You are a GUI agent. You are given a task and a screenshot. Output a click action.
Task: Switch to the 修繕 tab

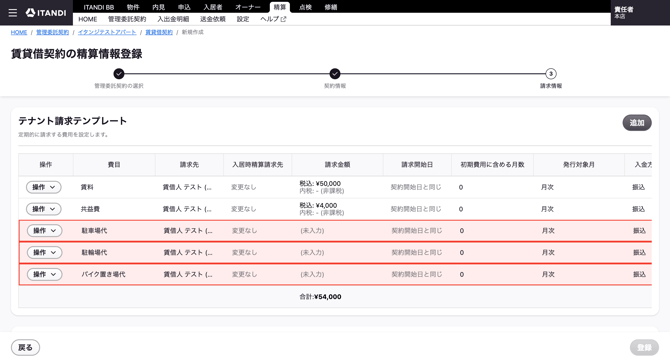coord(331,7)
